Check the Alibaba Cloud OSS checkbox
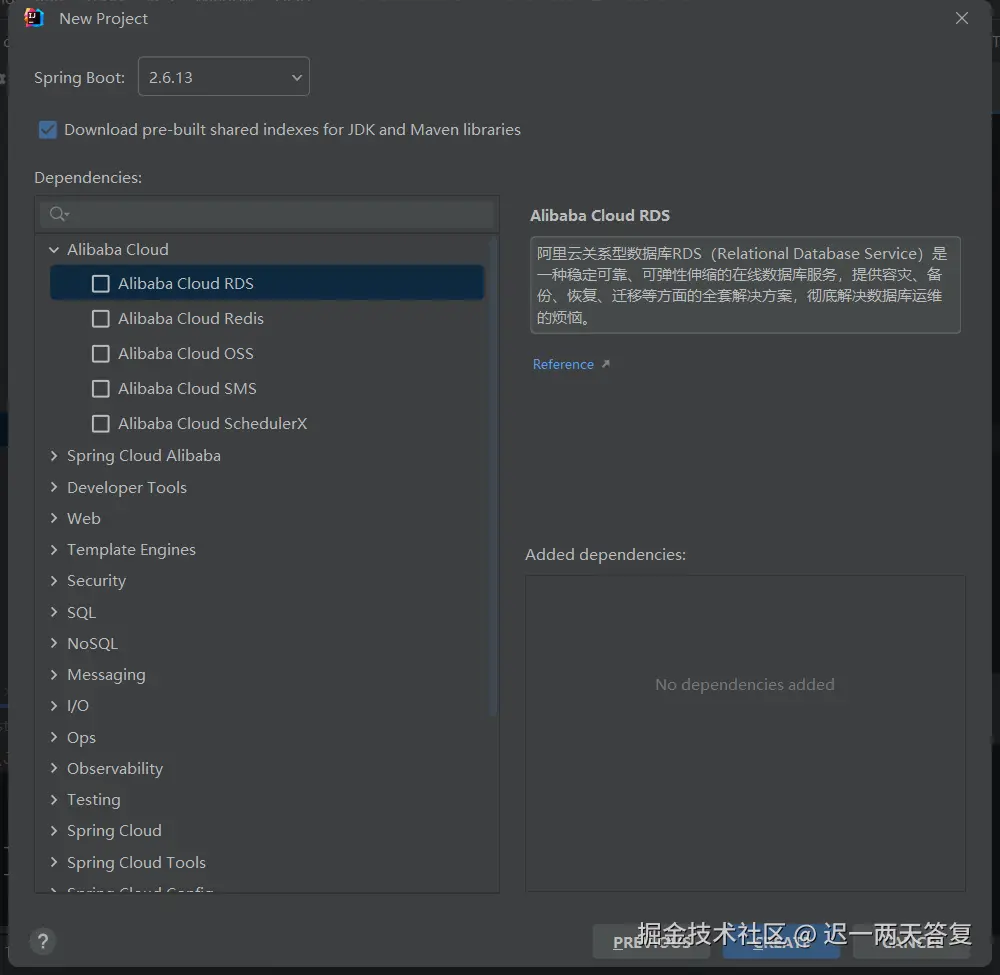 tap(101, 354)
